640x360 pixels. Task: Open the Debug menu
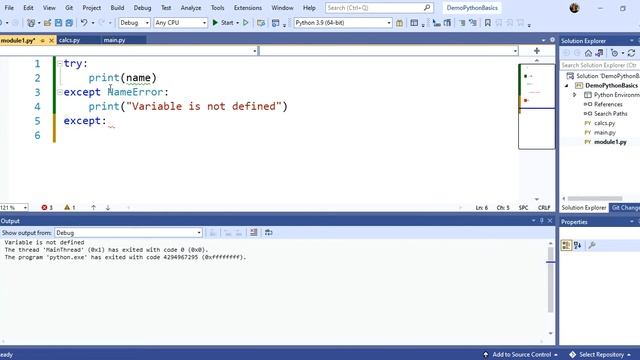tap(142, 8)
